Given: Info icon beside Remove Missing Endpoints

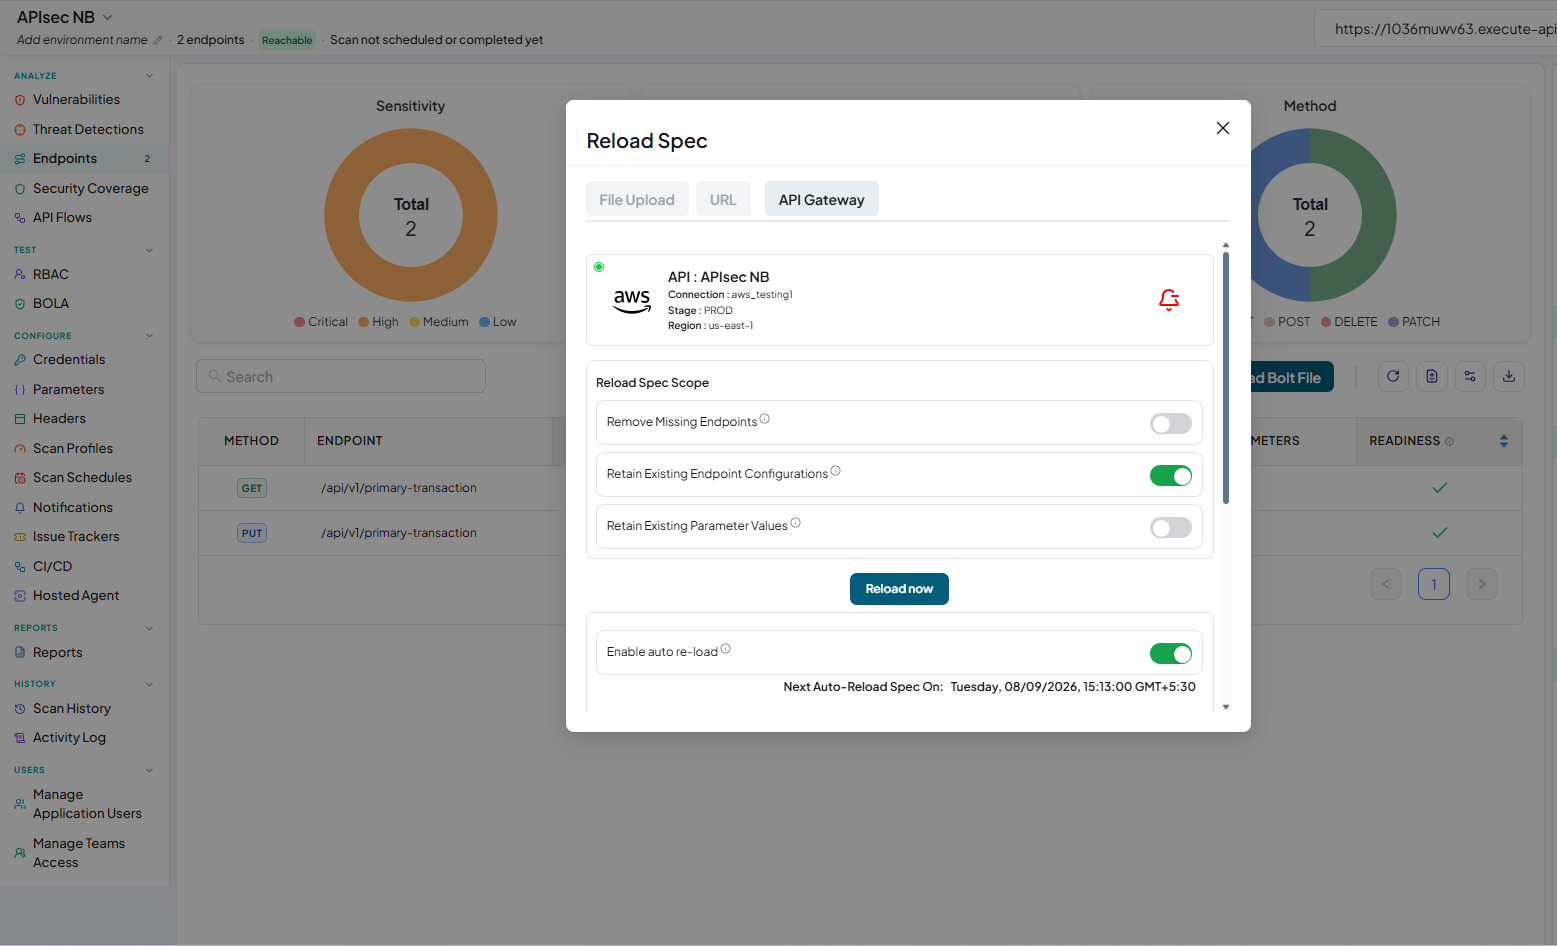Looking at the screenshot, I should (765, 419).
